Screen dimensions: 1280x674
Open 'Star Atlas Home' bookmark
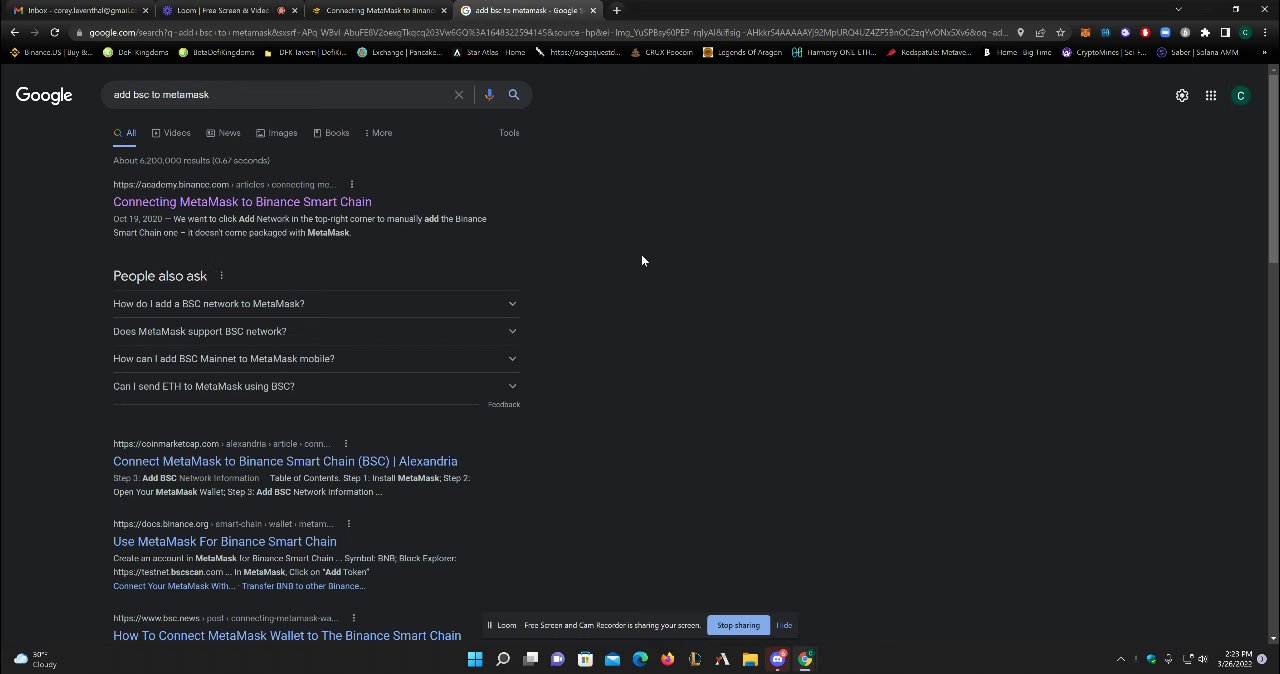[x=489, y=52]
